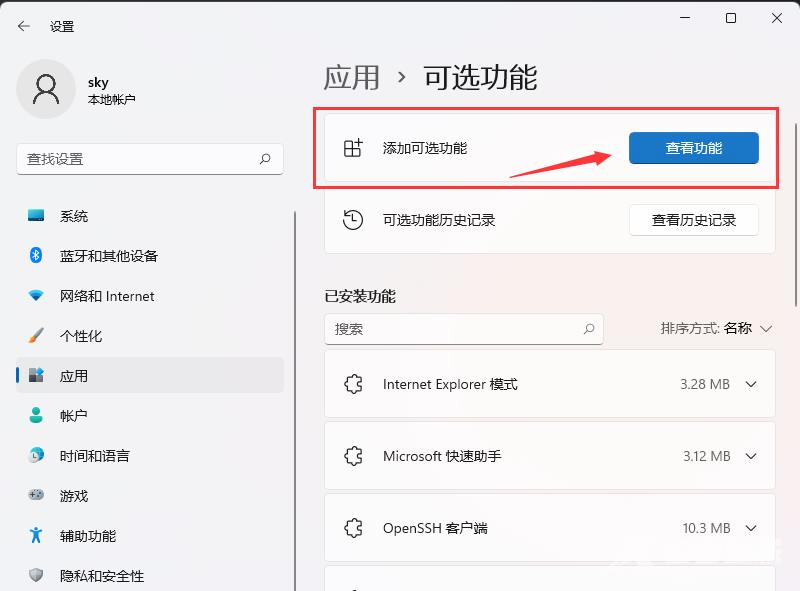Click the Privacy shield icon in the sidebar
Viewport: 800px width, 591px height.
click(36, 575)
